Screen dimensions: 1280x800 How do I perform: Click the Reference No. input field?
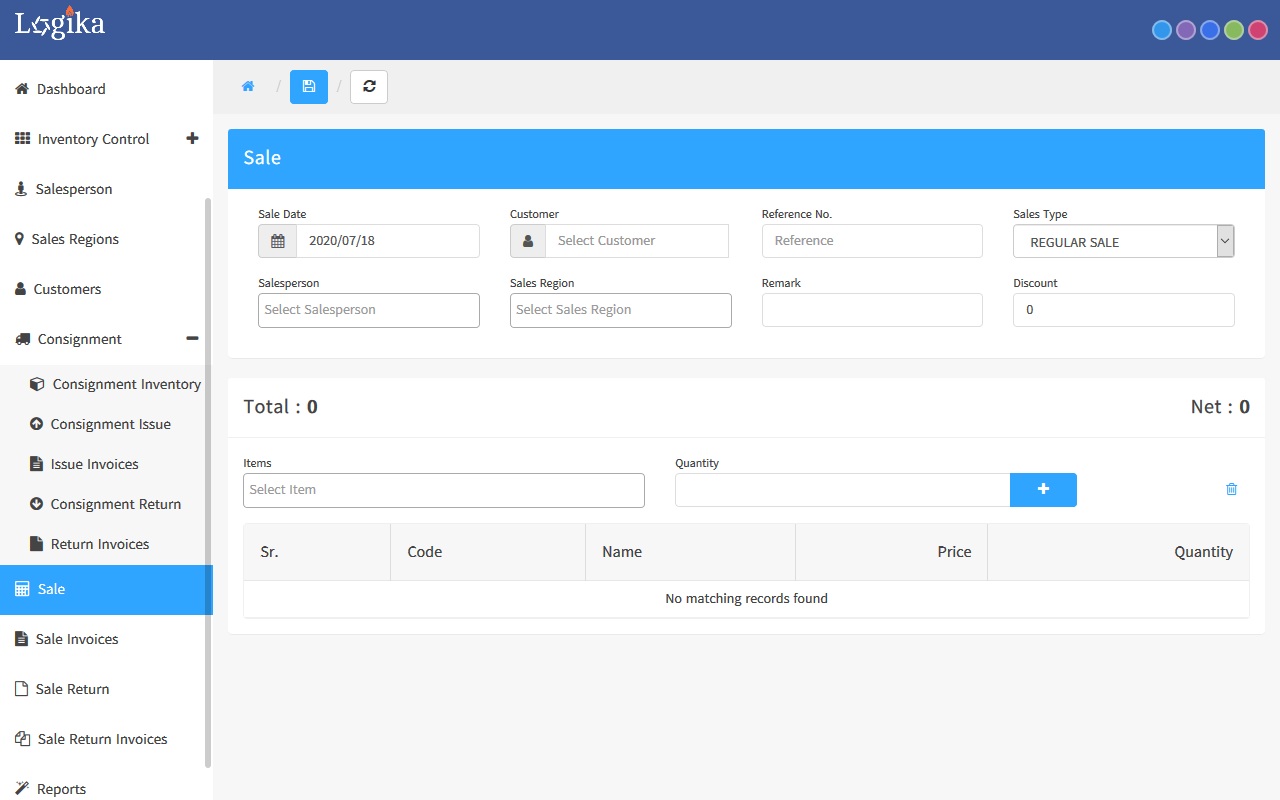click(872, 241)
